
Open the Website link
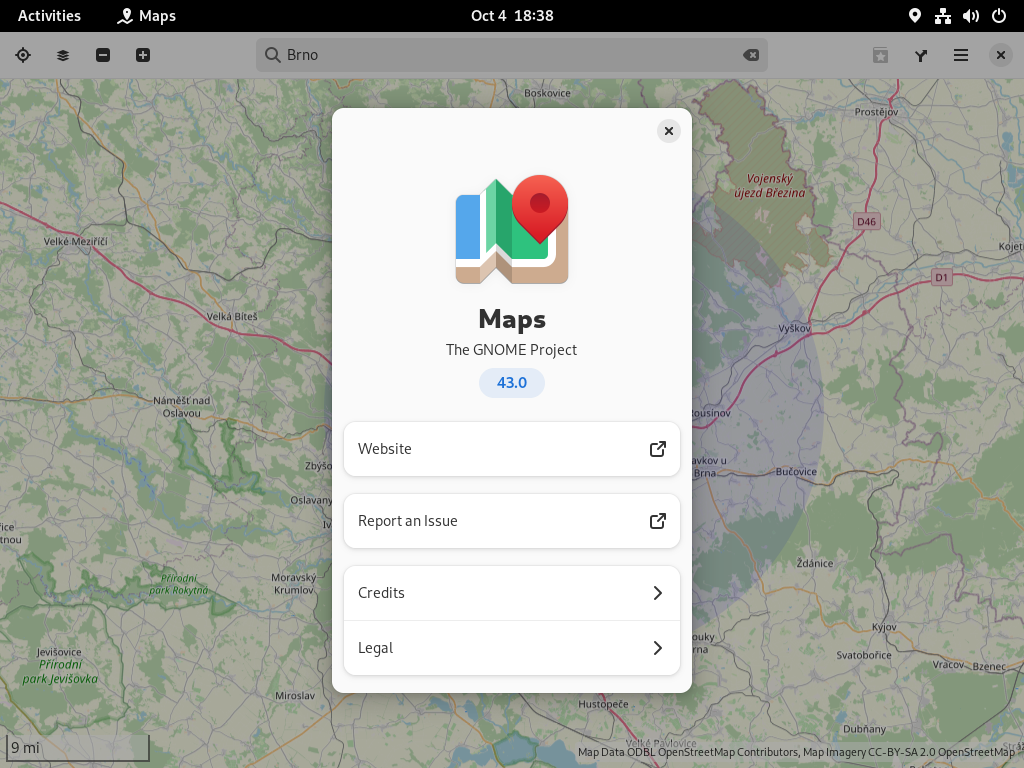(512, 449)
